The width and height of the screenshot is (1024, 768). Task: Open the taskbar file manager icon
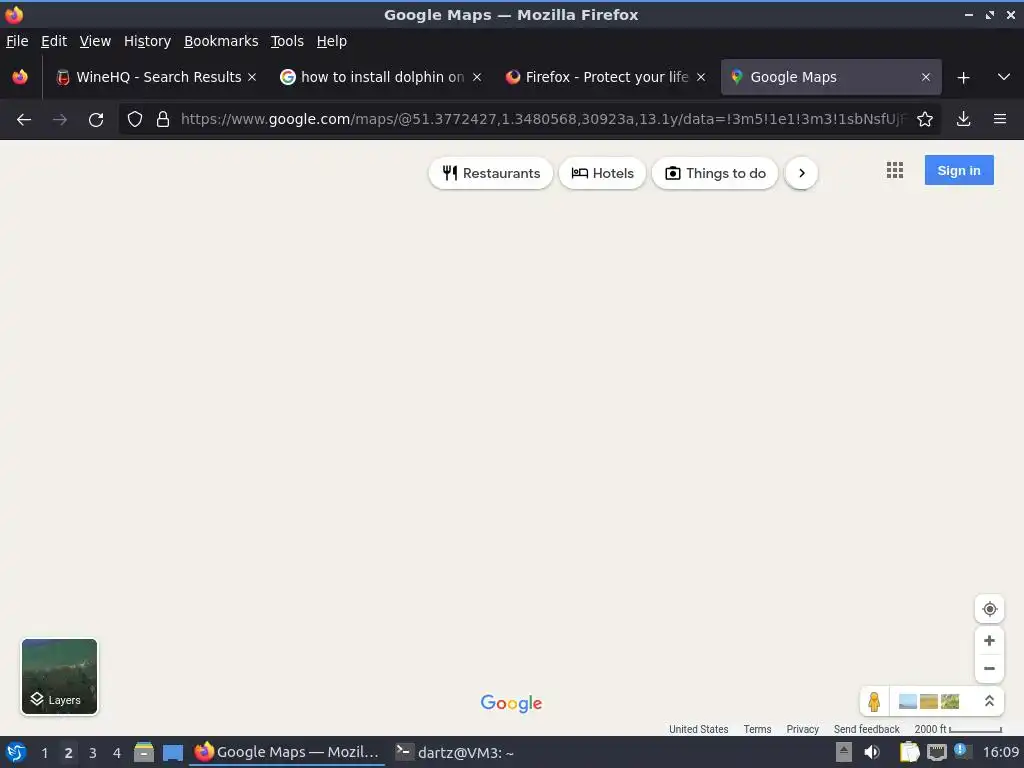tap(144, 752)
